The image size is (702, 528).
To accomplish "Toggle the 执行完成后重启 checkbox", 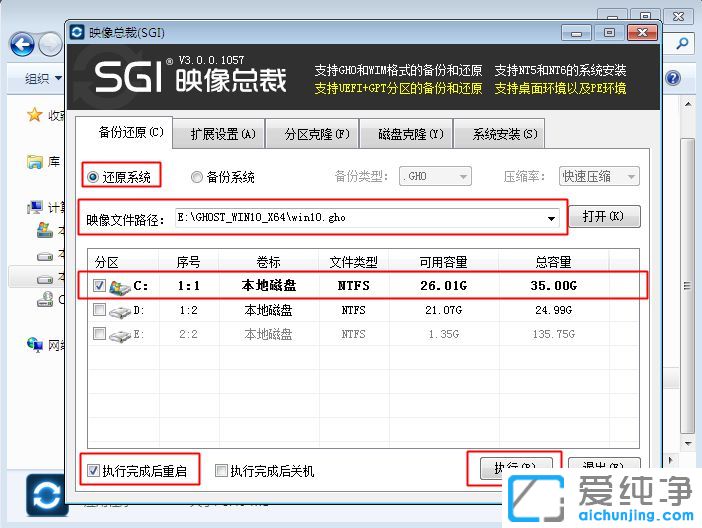I will pos(94,470).
